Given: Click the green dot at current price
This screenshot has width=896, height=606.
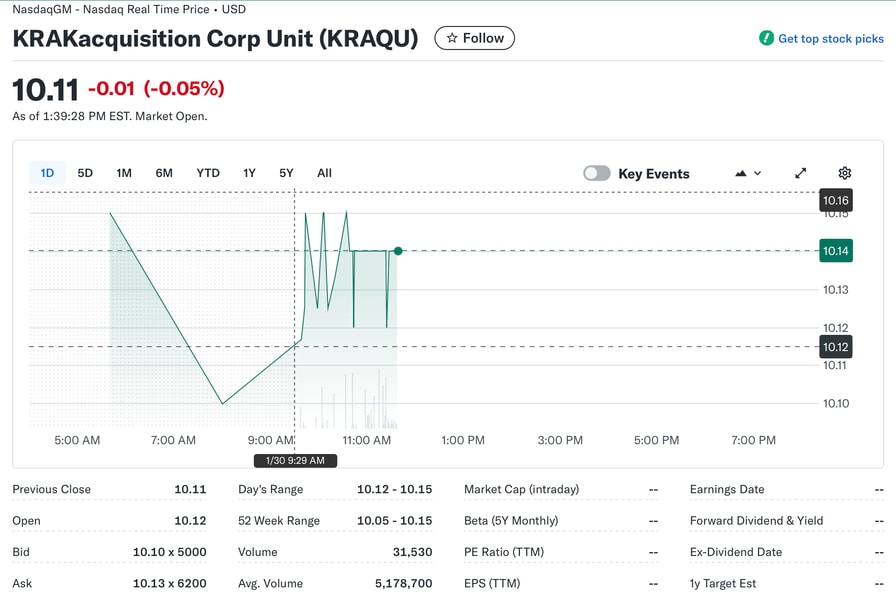Looking at the screenshot, I should (398, 251).
